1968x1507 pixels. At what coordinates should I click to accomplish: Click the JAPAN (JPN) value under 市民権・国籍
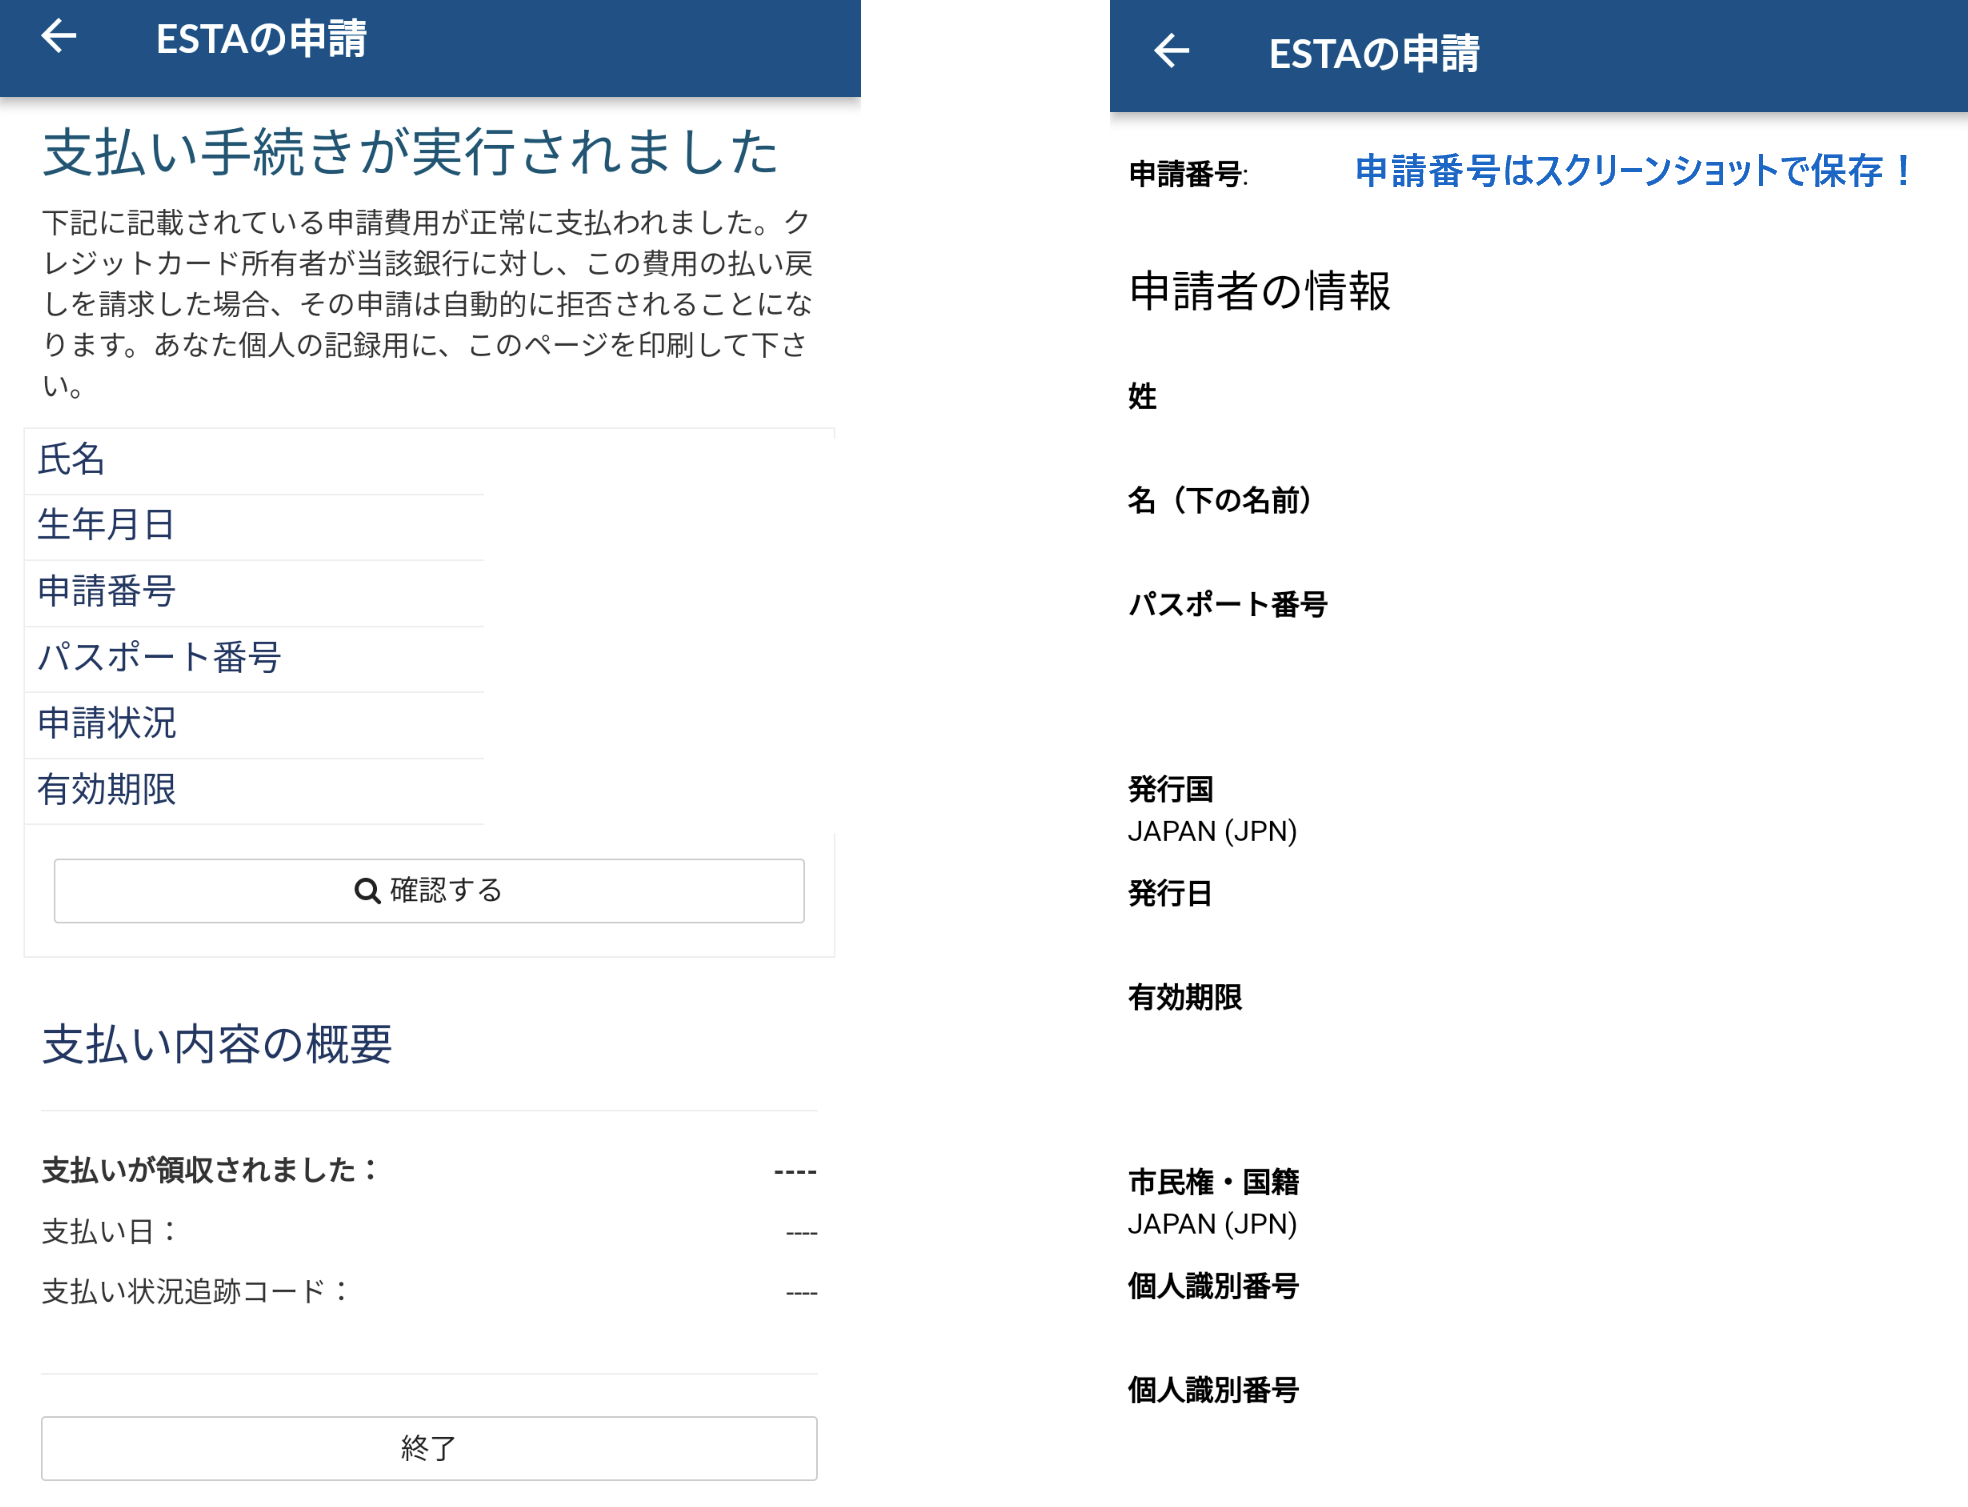[x=1212, y=1224]
